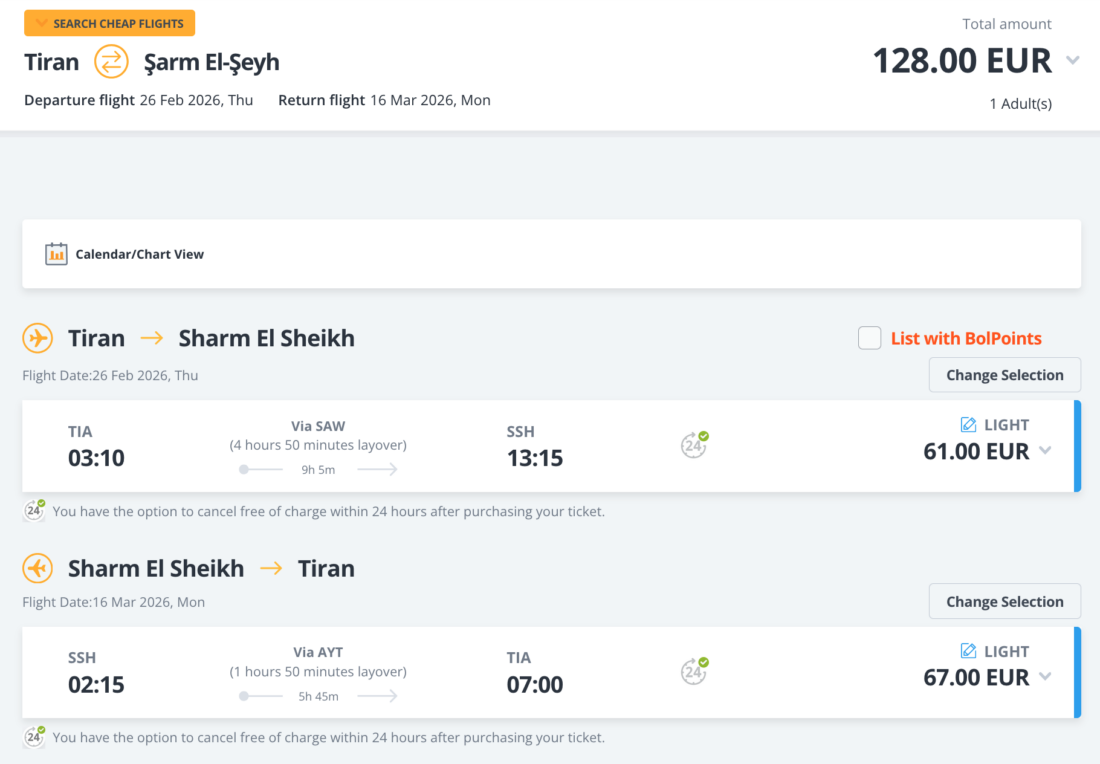The image size is (1100, 764).
Task: Click the edit icon next to 61.00 EUR LIGHT
Action: click(x=968, y=425)
